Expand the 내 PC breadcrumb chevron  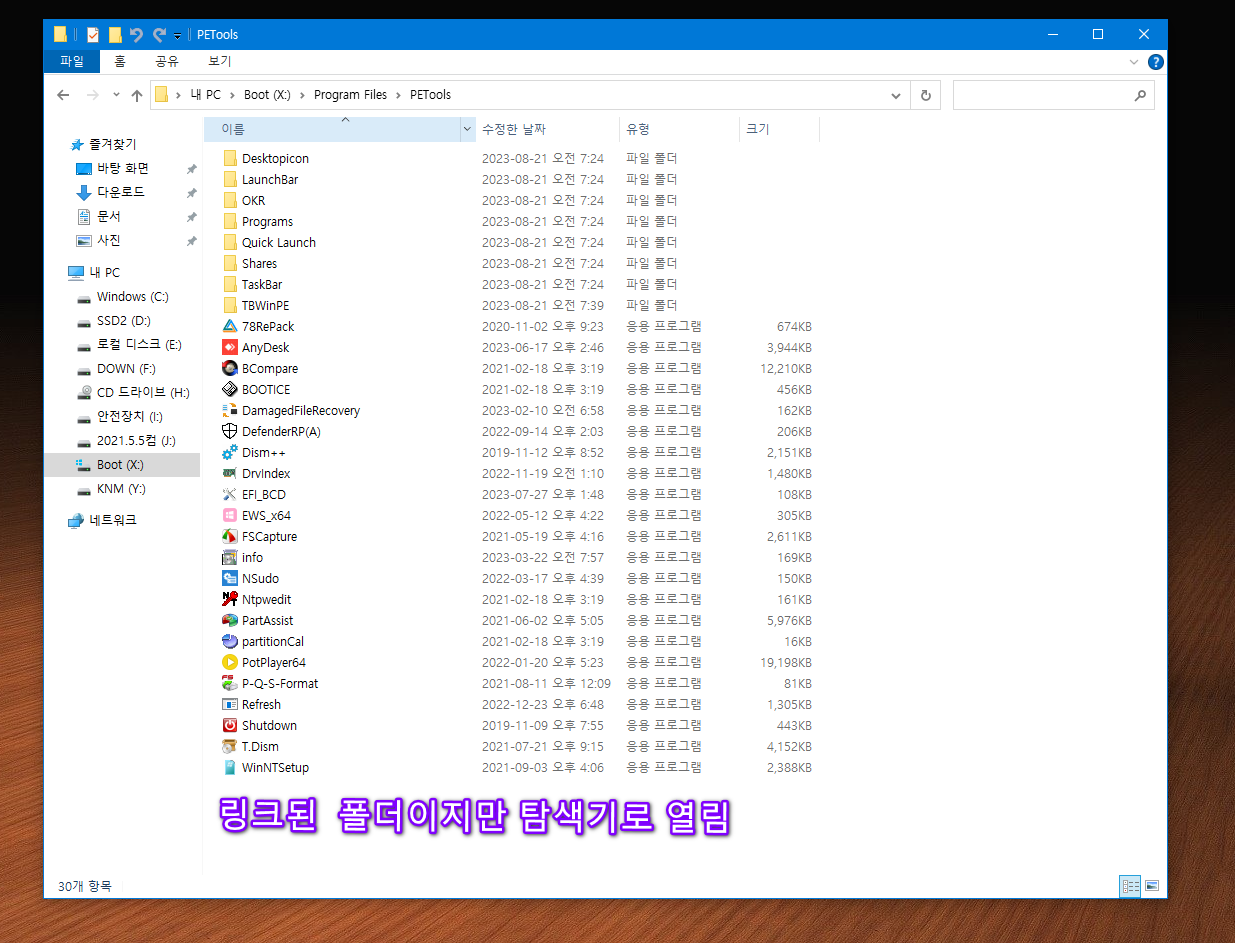point(232,95)
